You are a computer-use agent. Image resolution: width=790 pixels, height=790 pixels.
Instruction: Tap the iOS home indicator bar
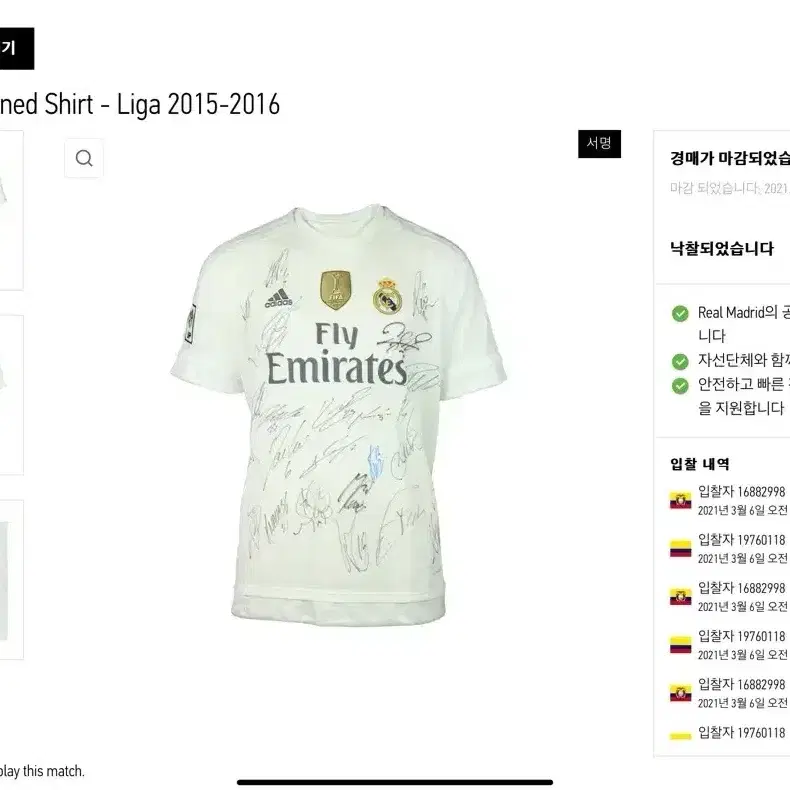click(395, 782)
